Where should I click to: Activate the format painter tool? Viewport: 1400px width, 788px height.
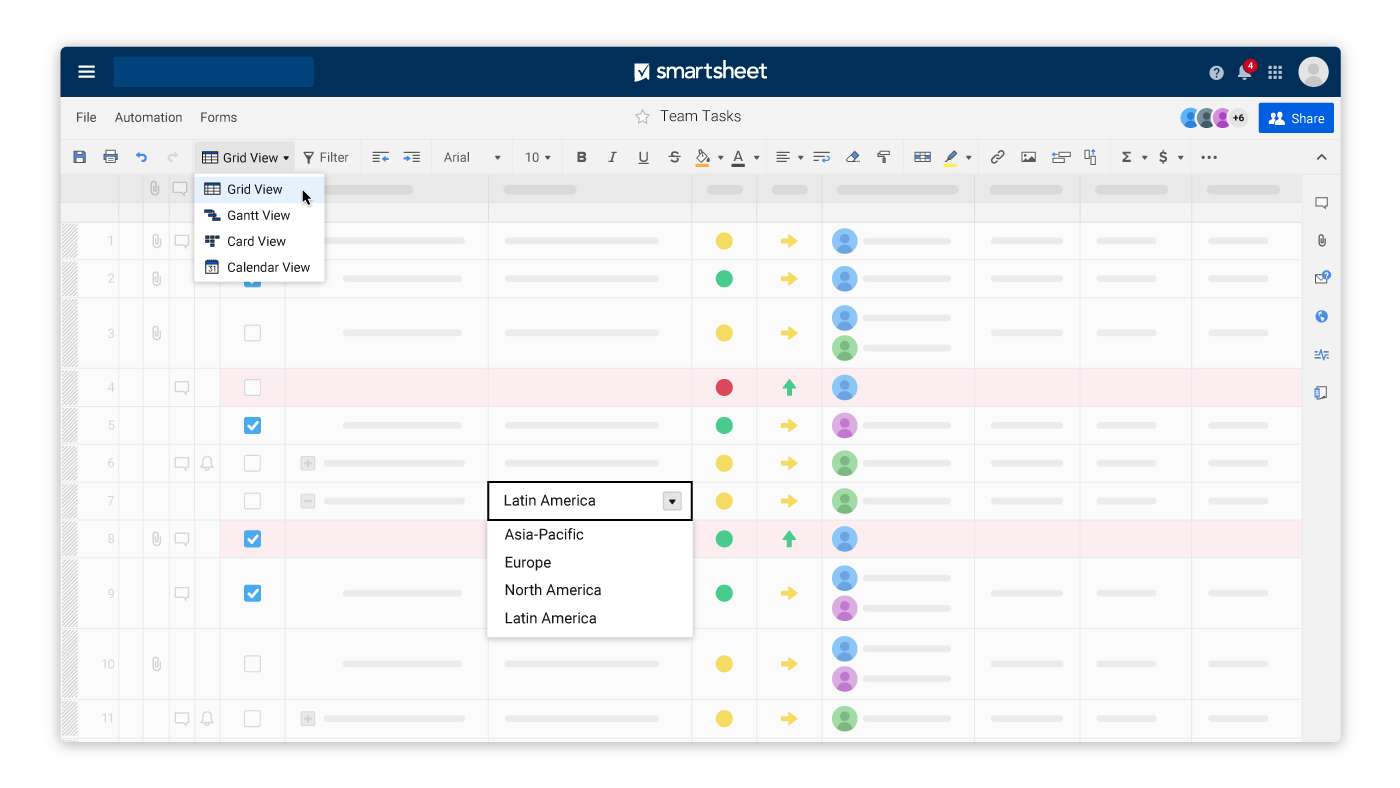pos(883,157)
